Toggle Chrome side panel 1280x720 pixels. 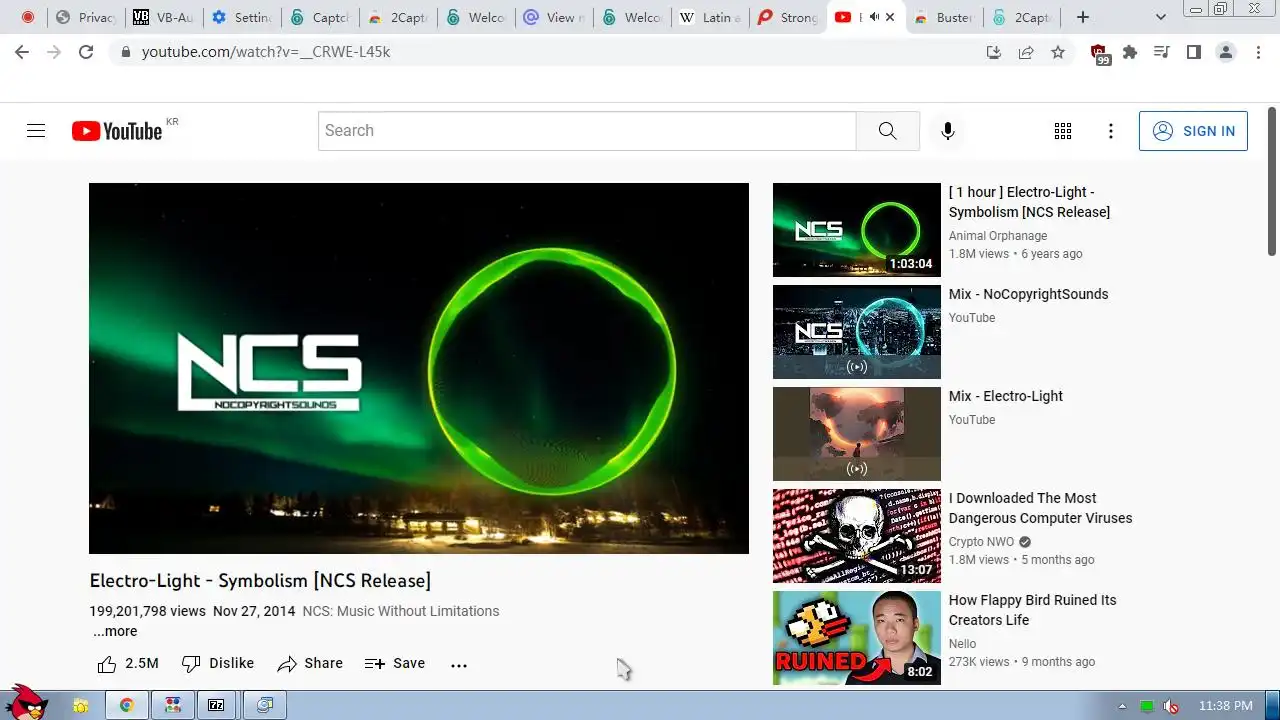1194,52
